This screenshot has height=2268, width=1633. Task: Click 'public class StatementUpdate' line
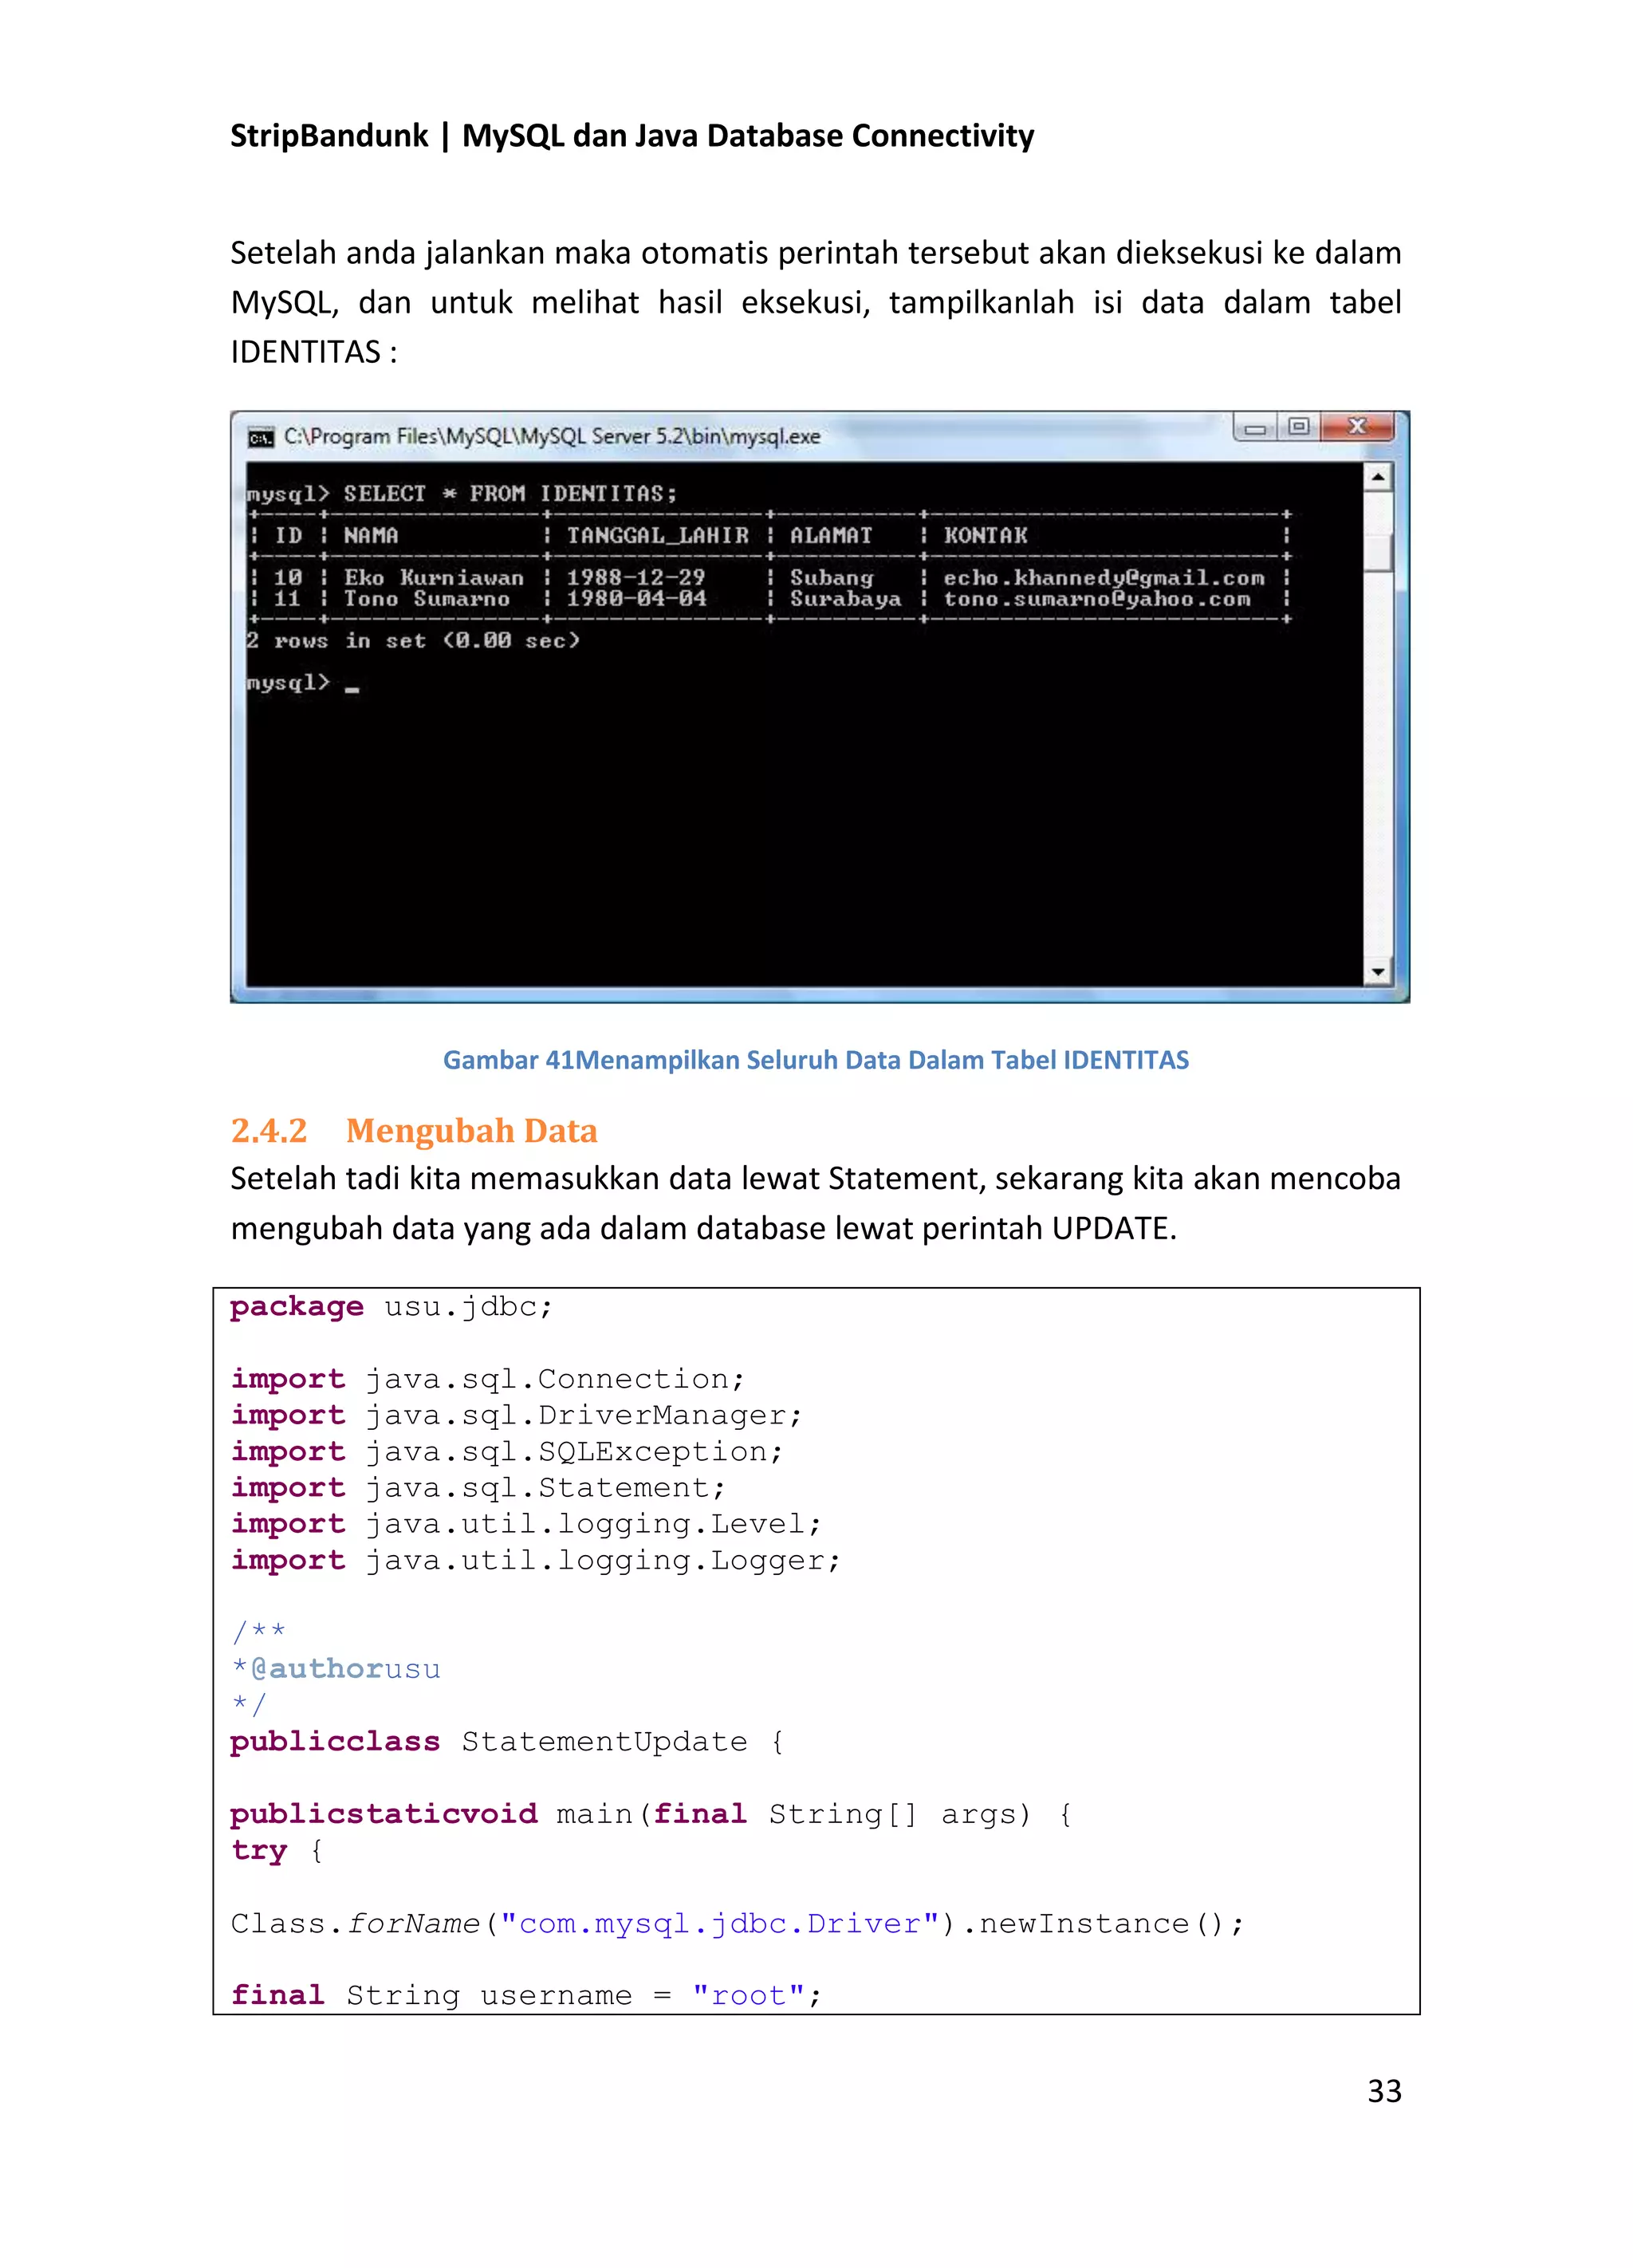(508, 1741)
